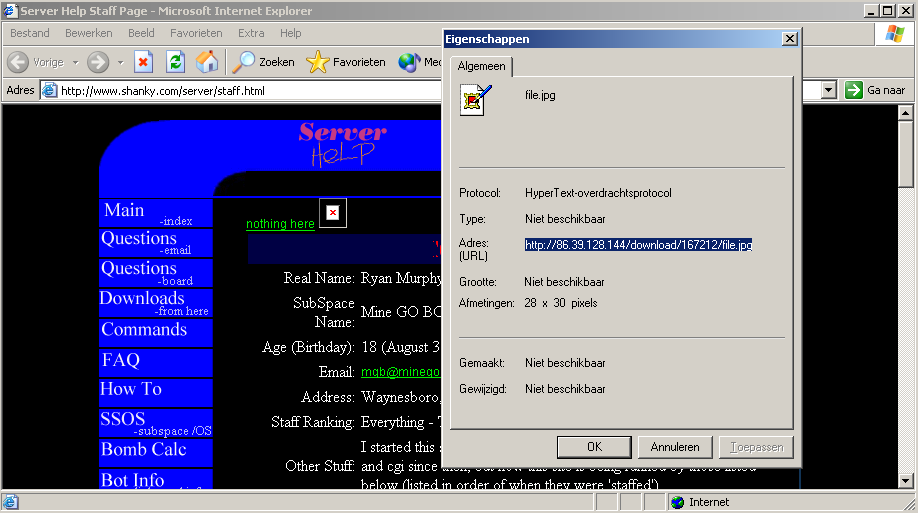Click the file.jpg image file icon
Viewport: 918px width, 513px height.
[x=475, y=100]
